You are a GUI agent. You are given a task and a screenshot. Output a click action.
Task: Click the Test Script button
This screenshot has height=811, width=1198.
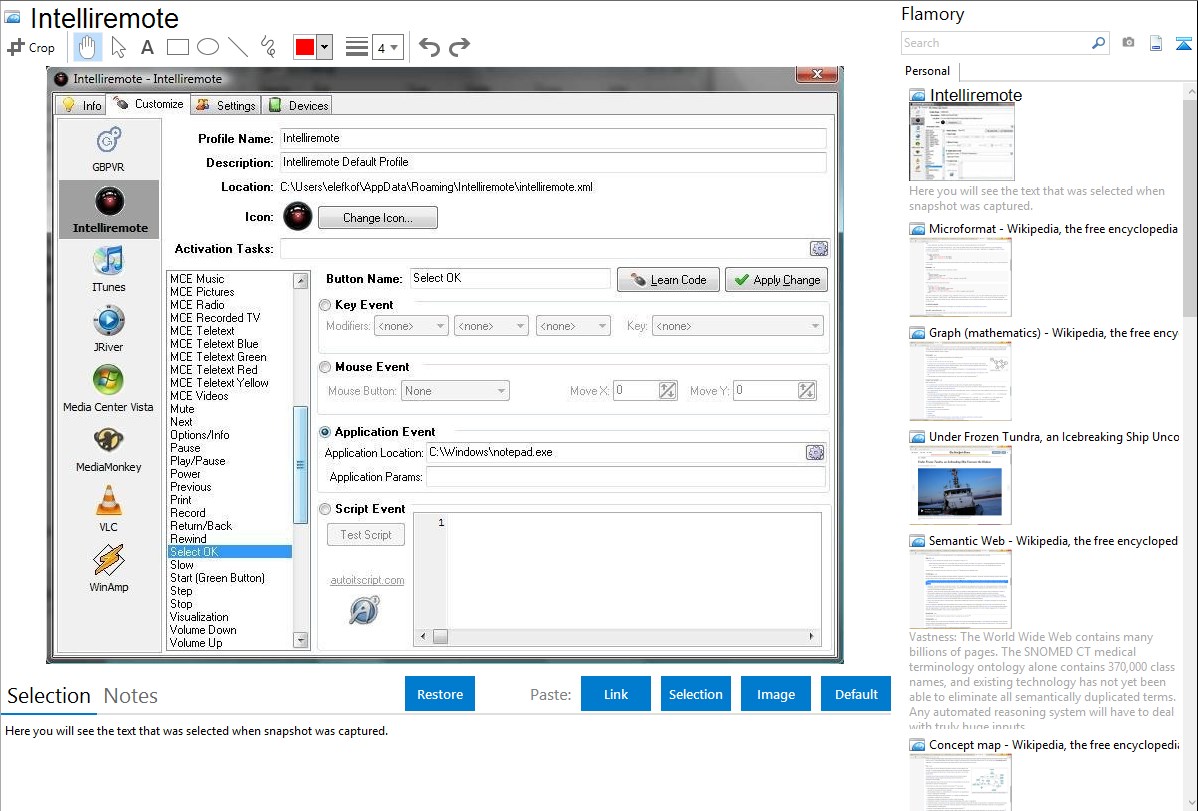366,535
